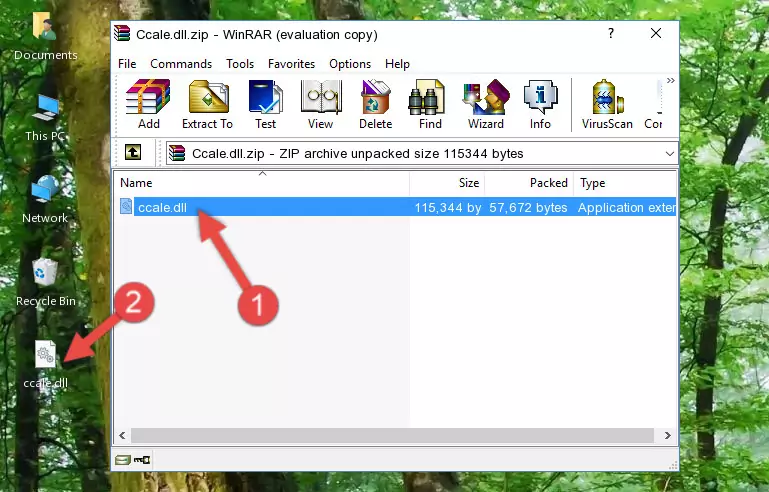Run the Test archive tool
The image size is (769, 492).
point(265,104)
